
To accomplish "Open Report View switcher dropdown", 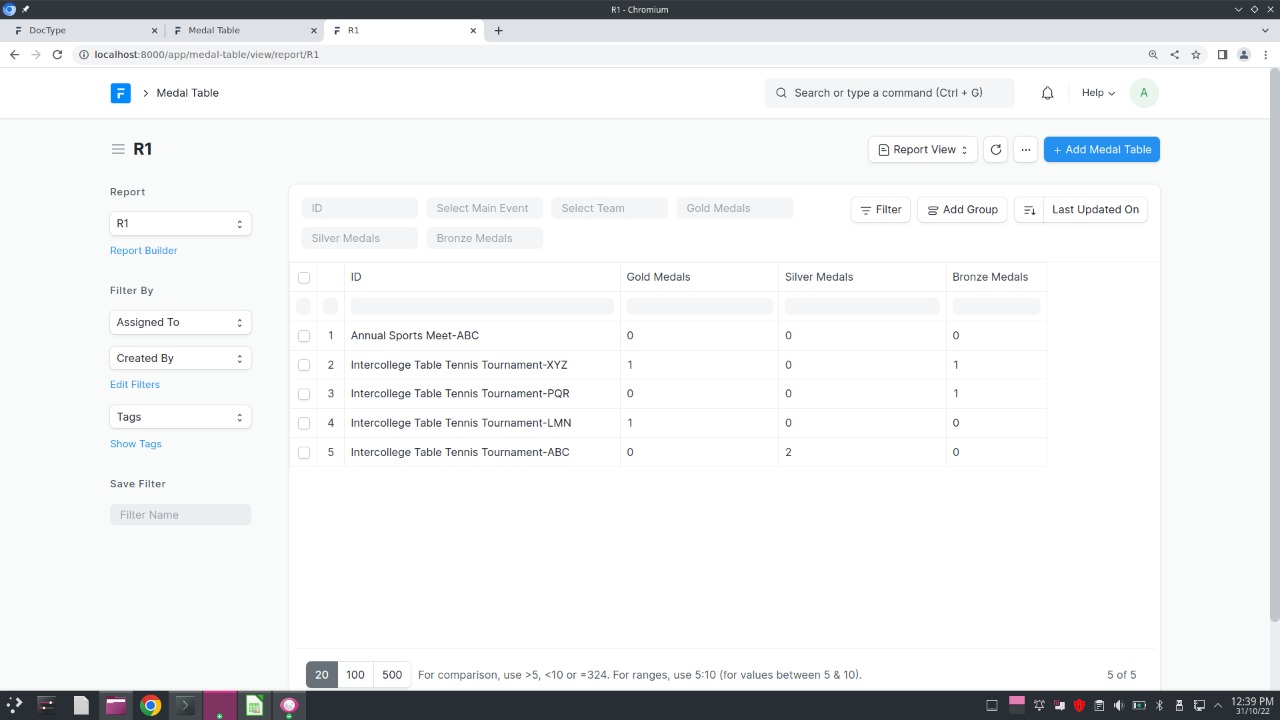I will (x=923, y=150).
